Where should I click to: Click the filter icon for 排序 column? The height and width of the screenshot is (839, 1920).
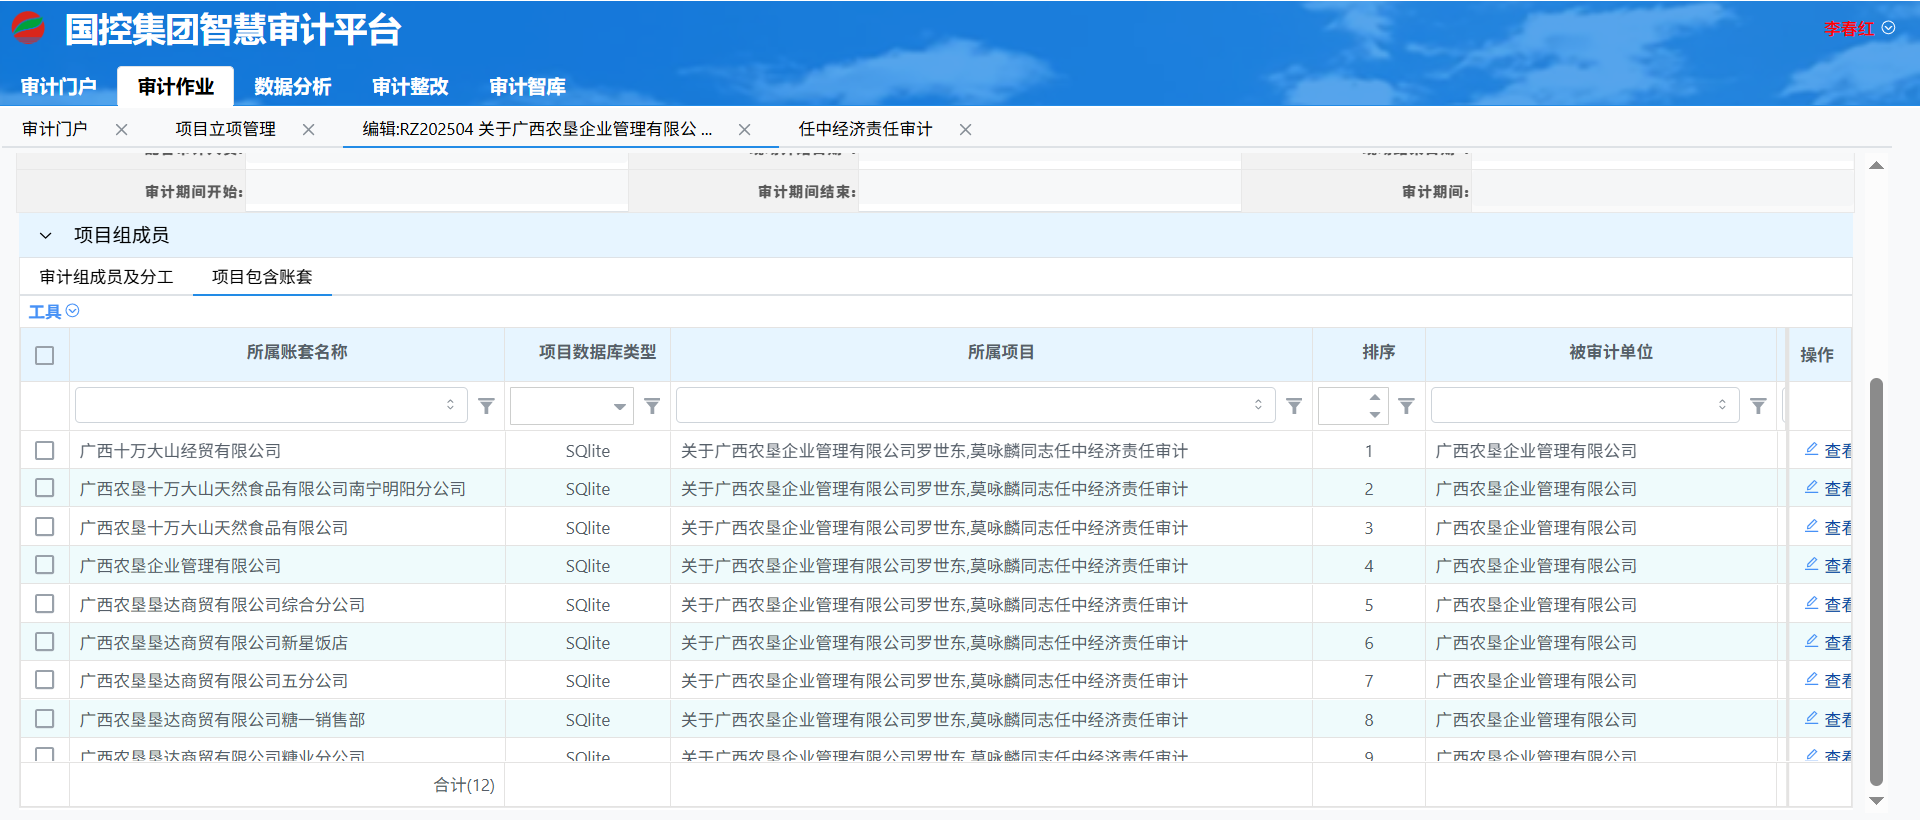click(1406, 406)
